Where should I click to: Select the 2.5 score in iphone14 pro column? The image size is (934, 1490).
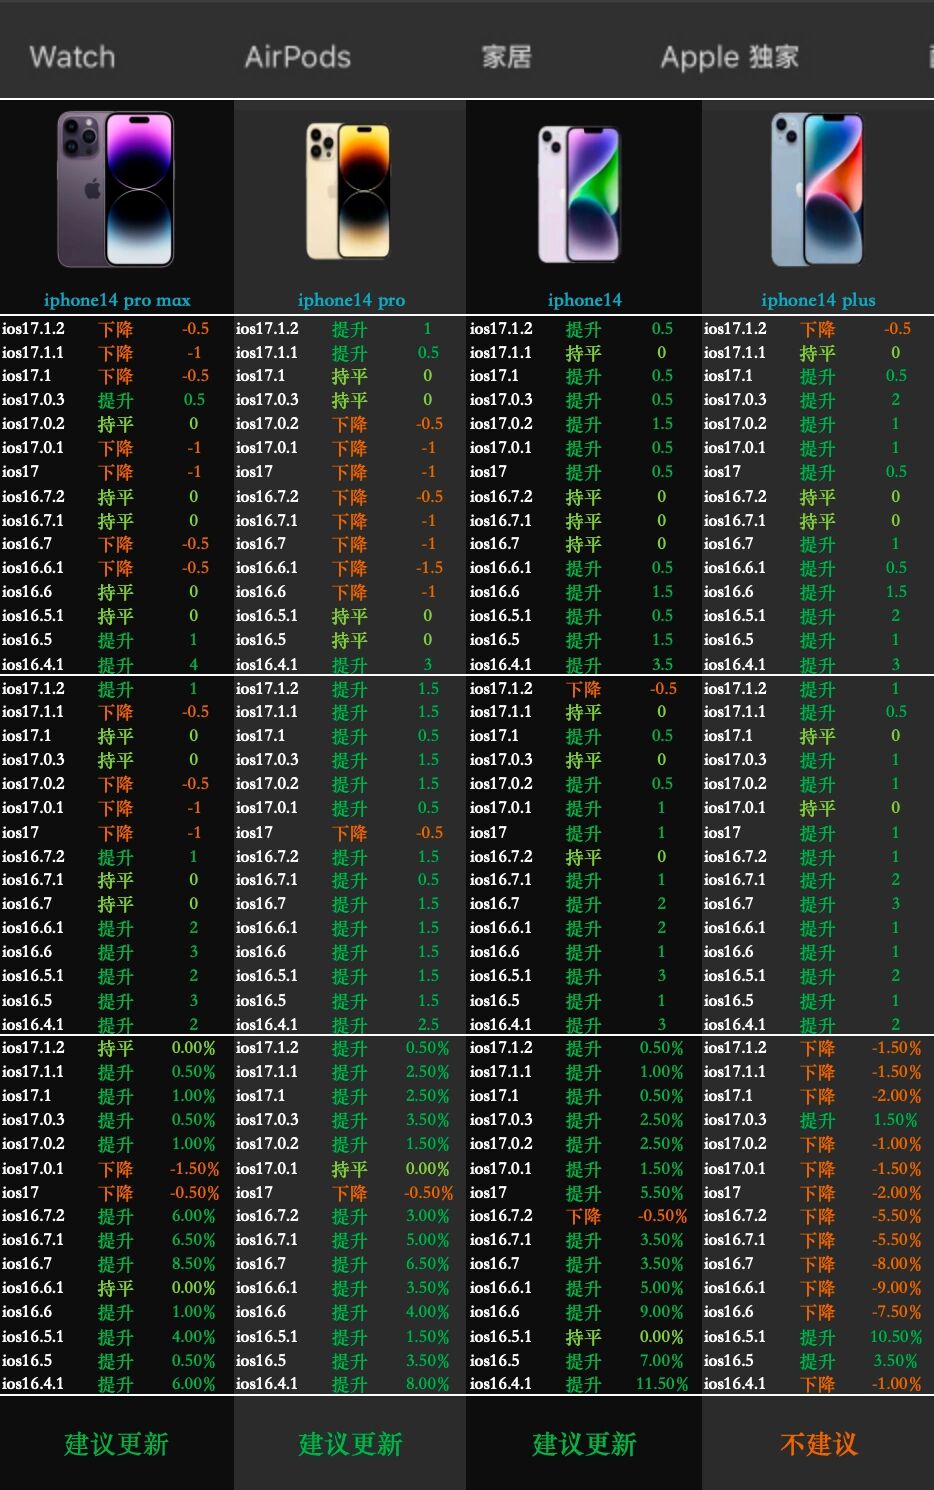[x=428, y=1025]
